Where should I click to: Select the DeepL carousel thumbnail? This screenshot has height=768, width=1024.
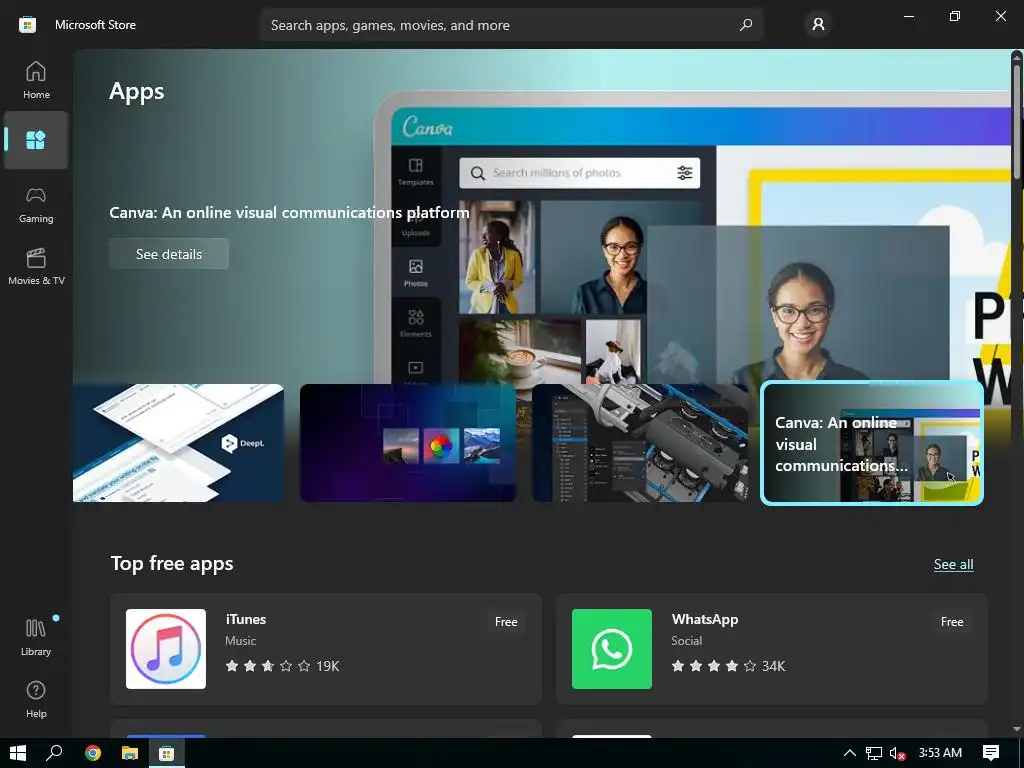[x=178, y=443]
